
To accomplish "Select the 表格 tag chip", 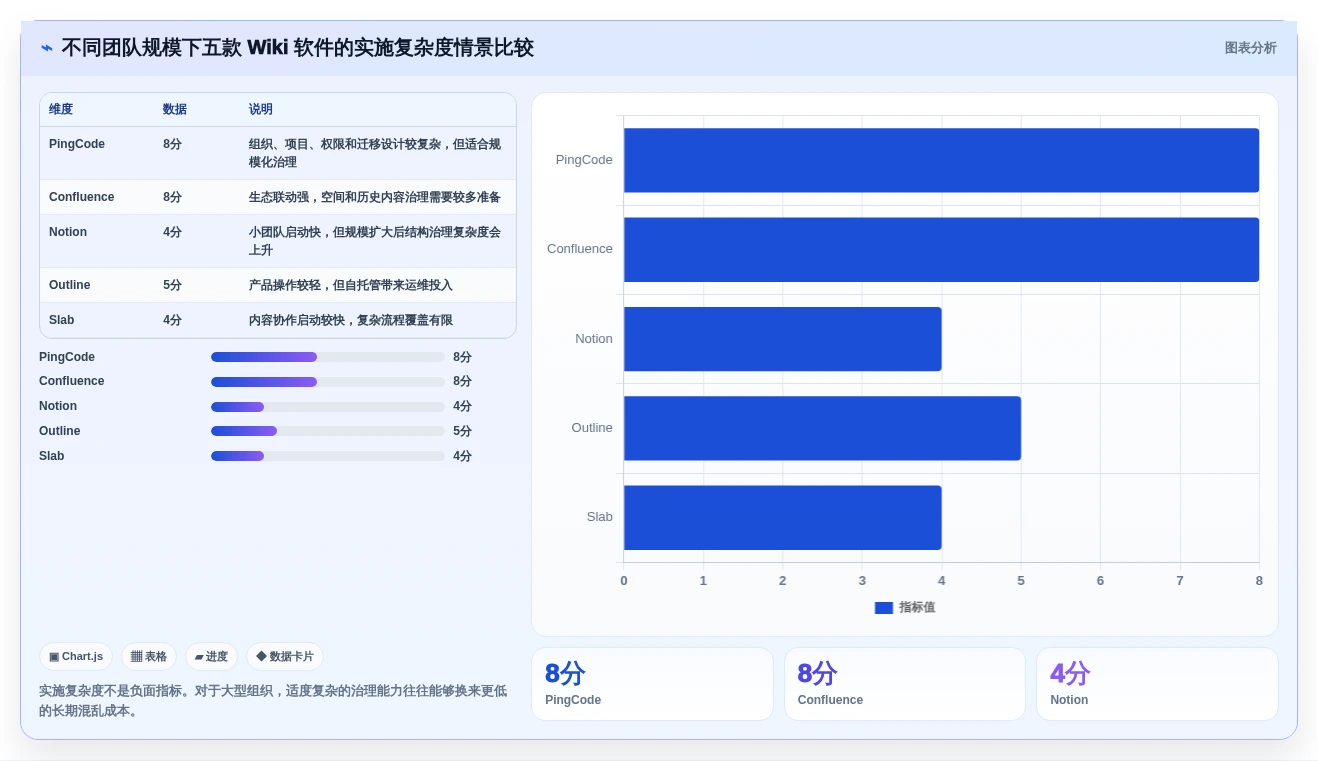I will click(x=149, y=657).
